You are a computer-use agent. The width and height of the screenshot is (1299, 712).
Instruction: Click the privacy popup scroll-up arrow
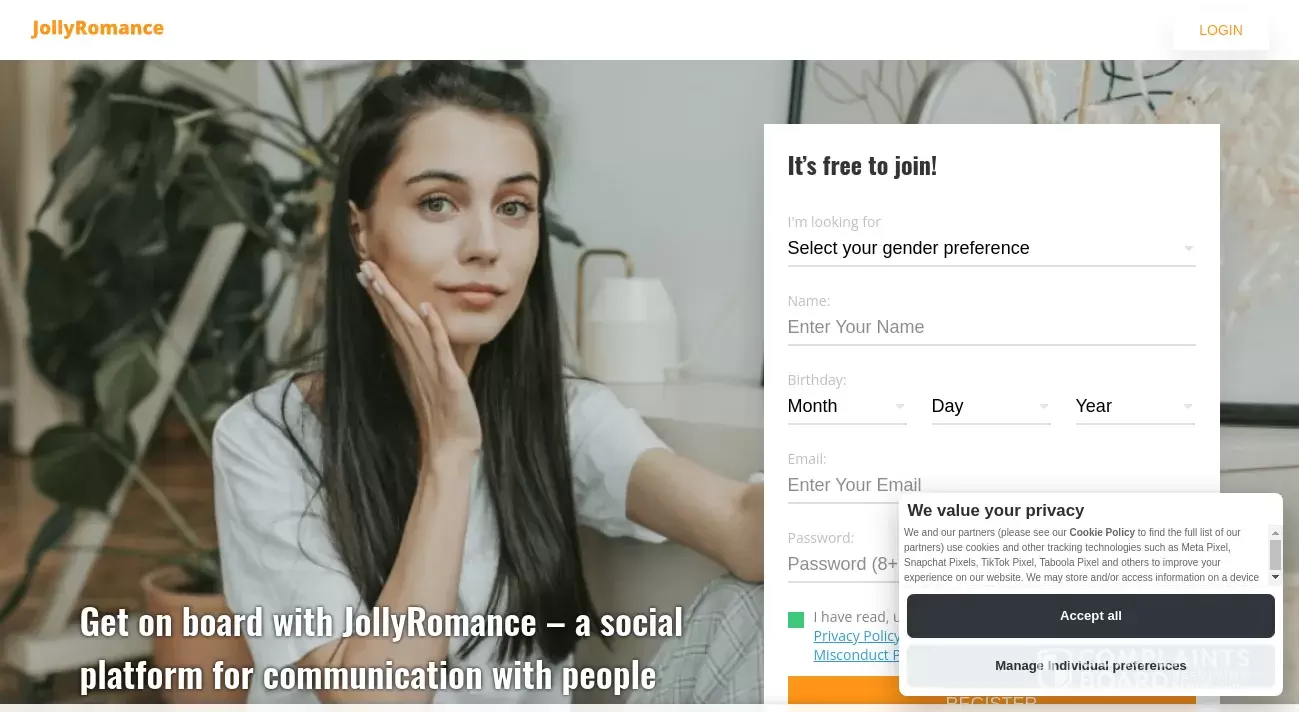pos(1275,532)
